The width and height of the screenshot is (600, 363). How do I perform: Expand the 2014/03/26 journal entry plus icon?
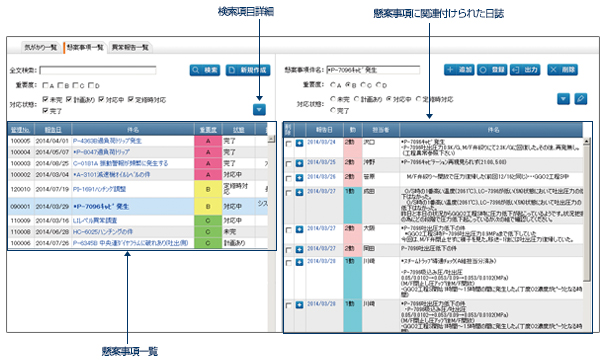[x=299, y=178]
